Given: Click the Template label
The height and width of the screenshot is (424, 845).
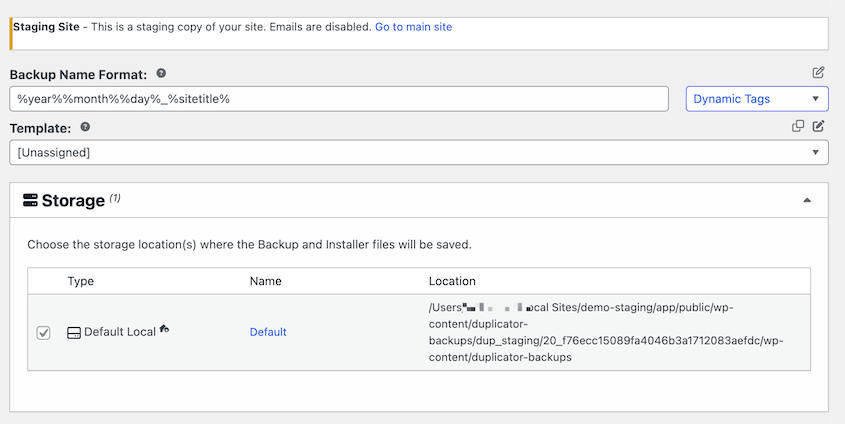Looking at the screenshot, I should point(40,128).
